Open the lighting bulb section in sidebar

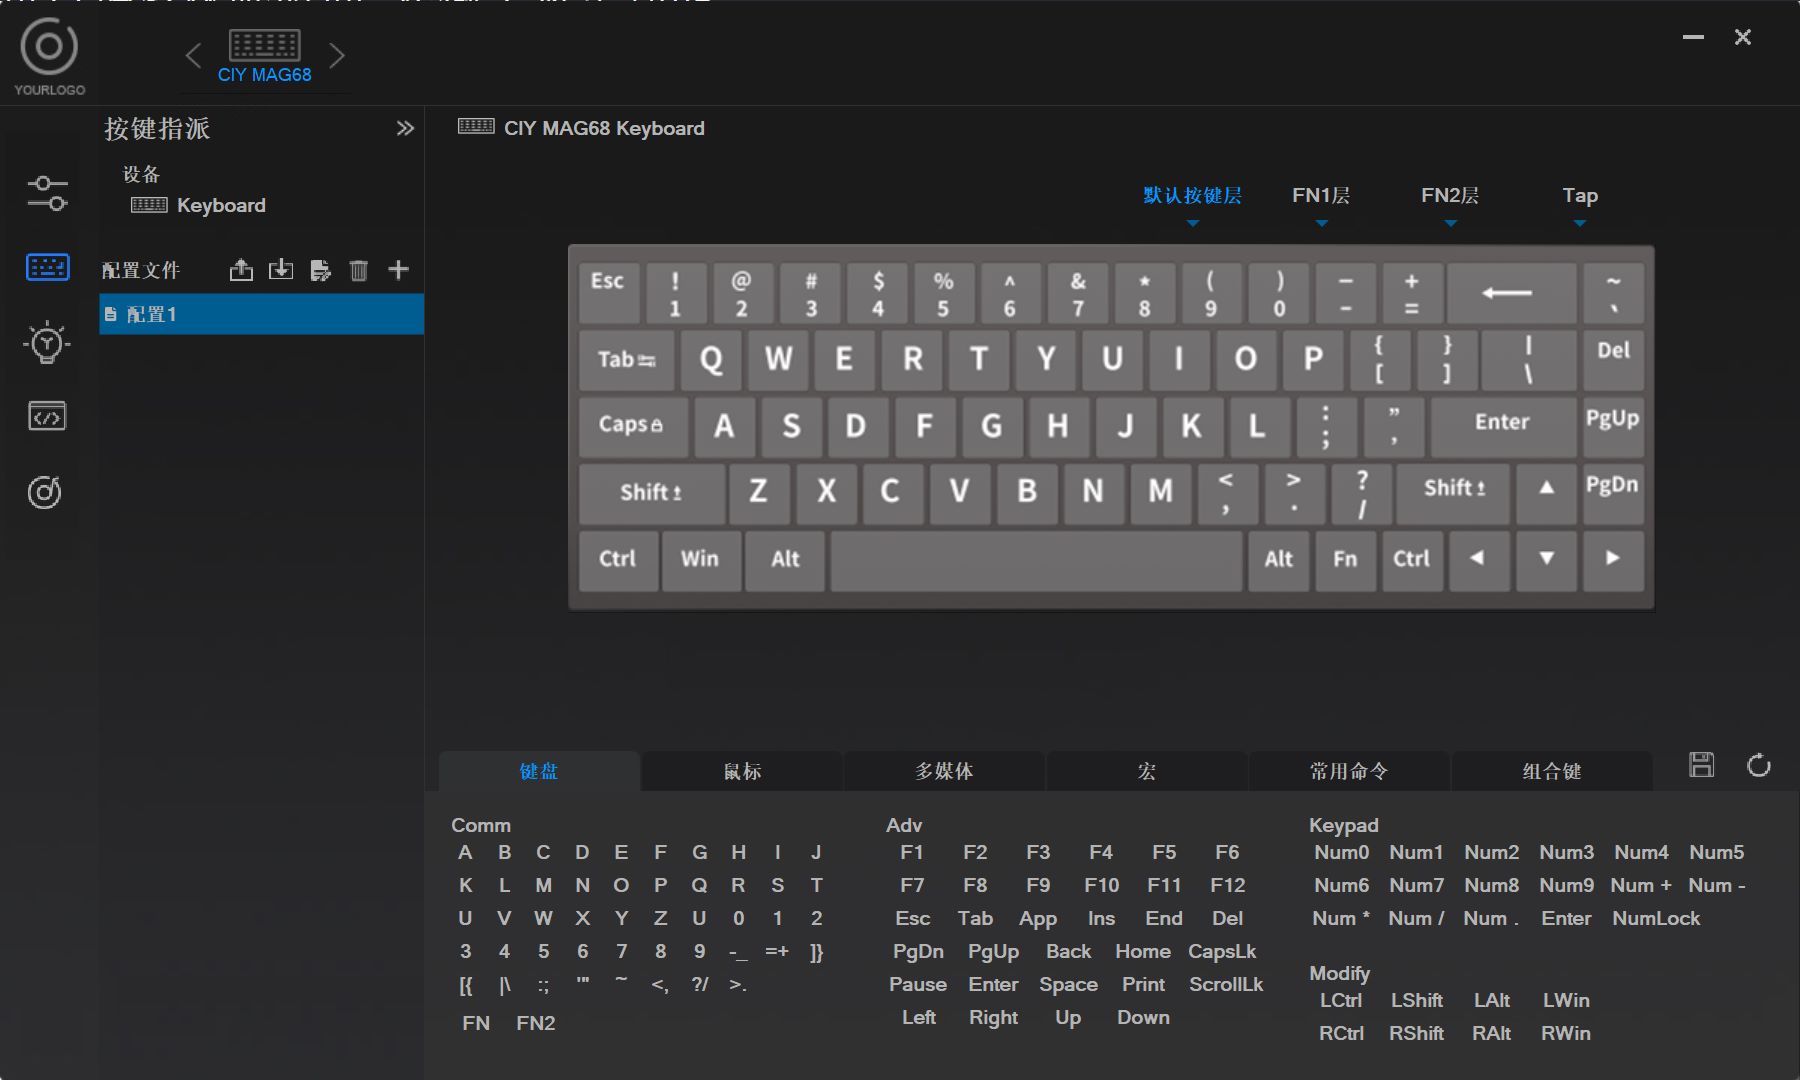point(46,343)
